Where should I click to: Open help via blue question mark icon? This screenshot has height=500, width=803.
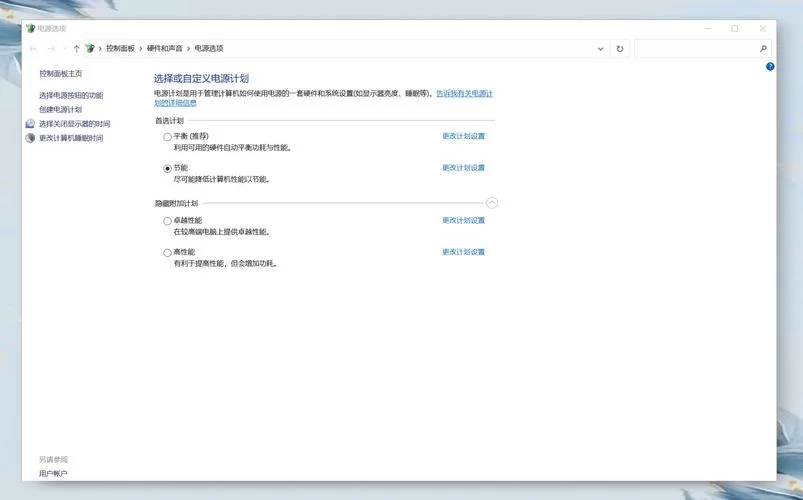[770, 66]
